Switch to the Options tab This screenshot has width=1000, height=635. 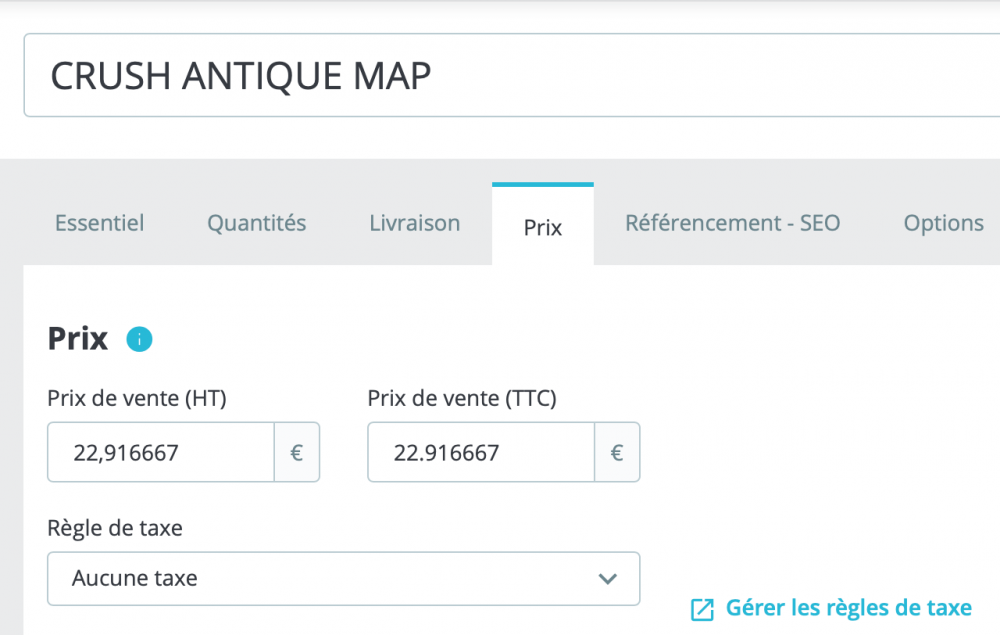pos(943,223)
